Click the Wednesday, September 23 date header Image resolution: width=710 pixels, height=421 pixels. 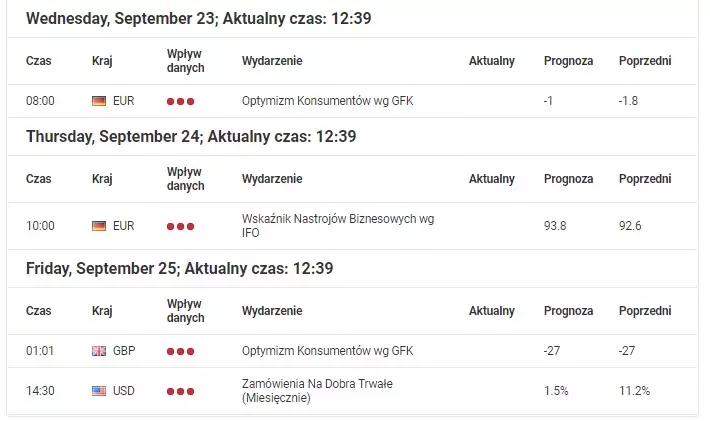point(198,19)
